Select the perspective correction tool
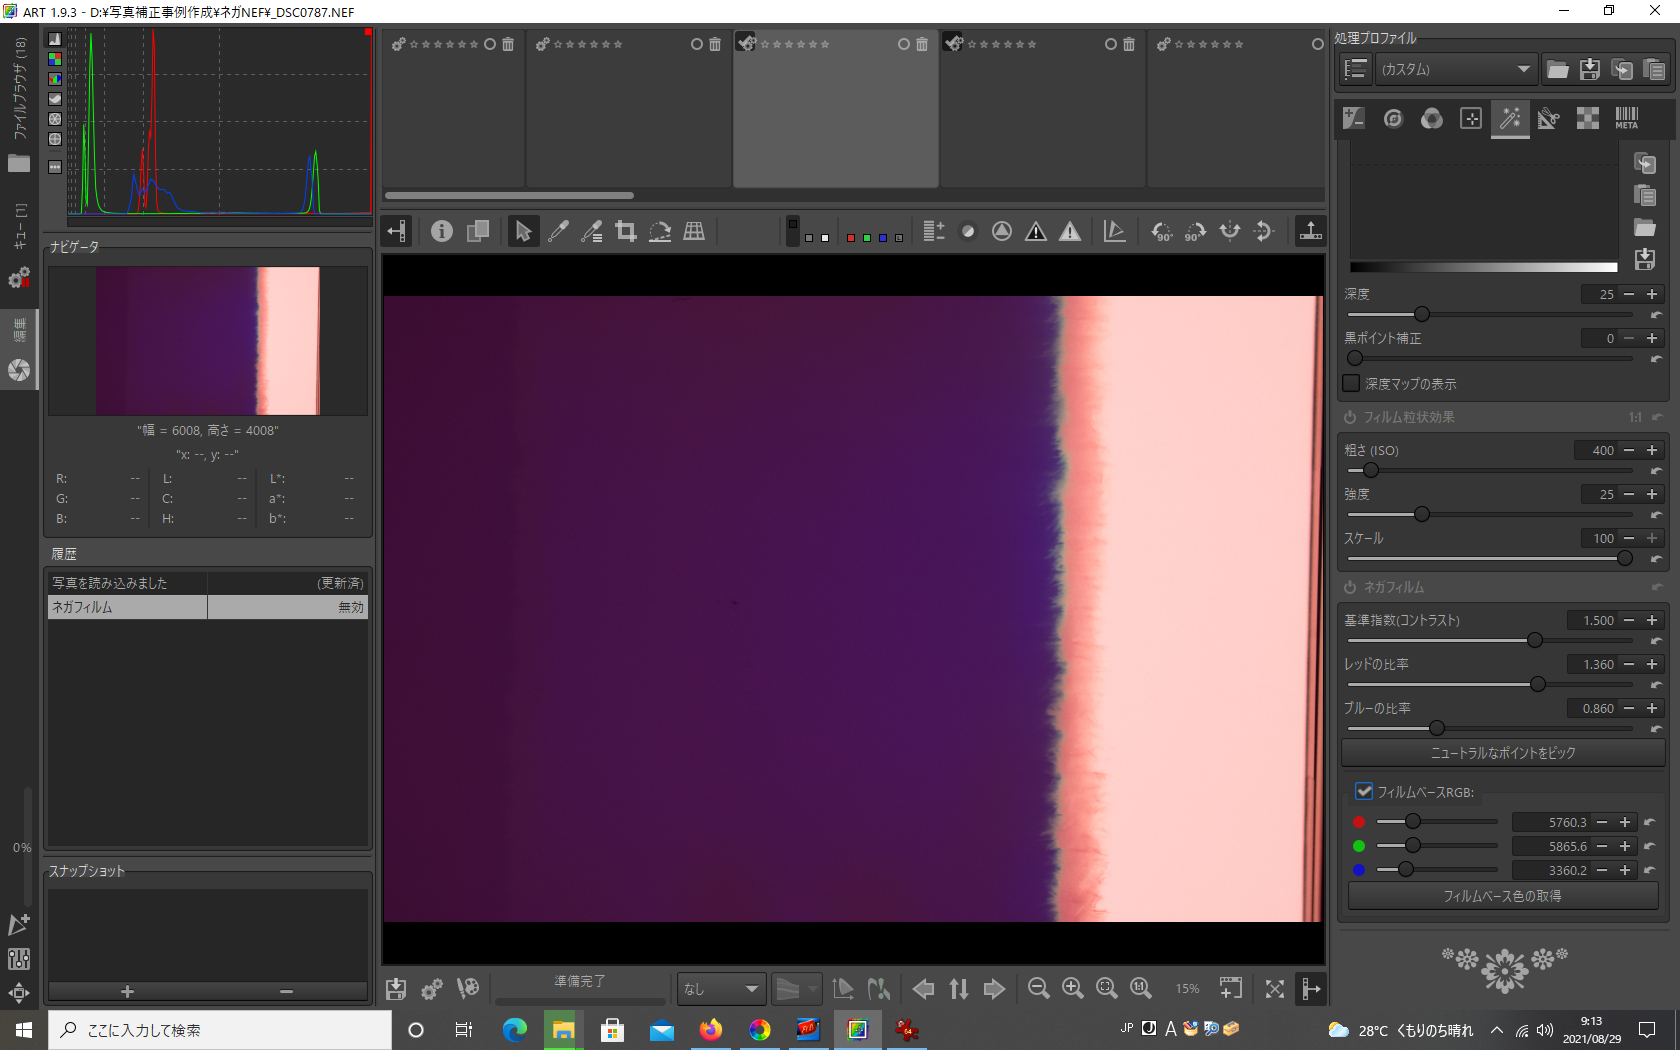Image resolution: width=1680 pixels, height=1050 pixels. (694, 231)
